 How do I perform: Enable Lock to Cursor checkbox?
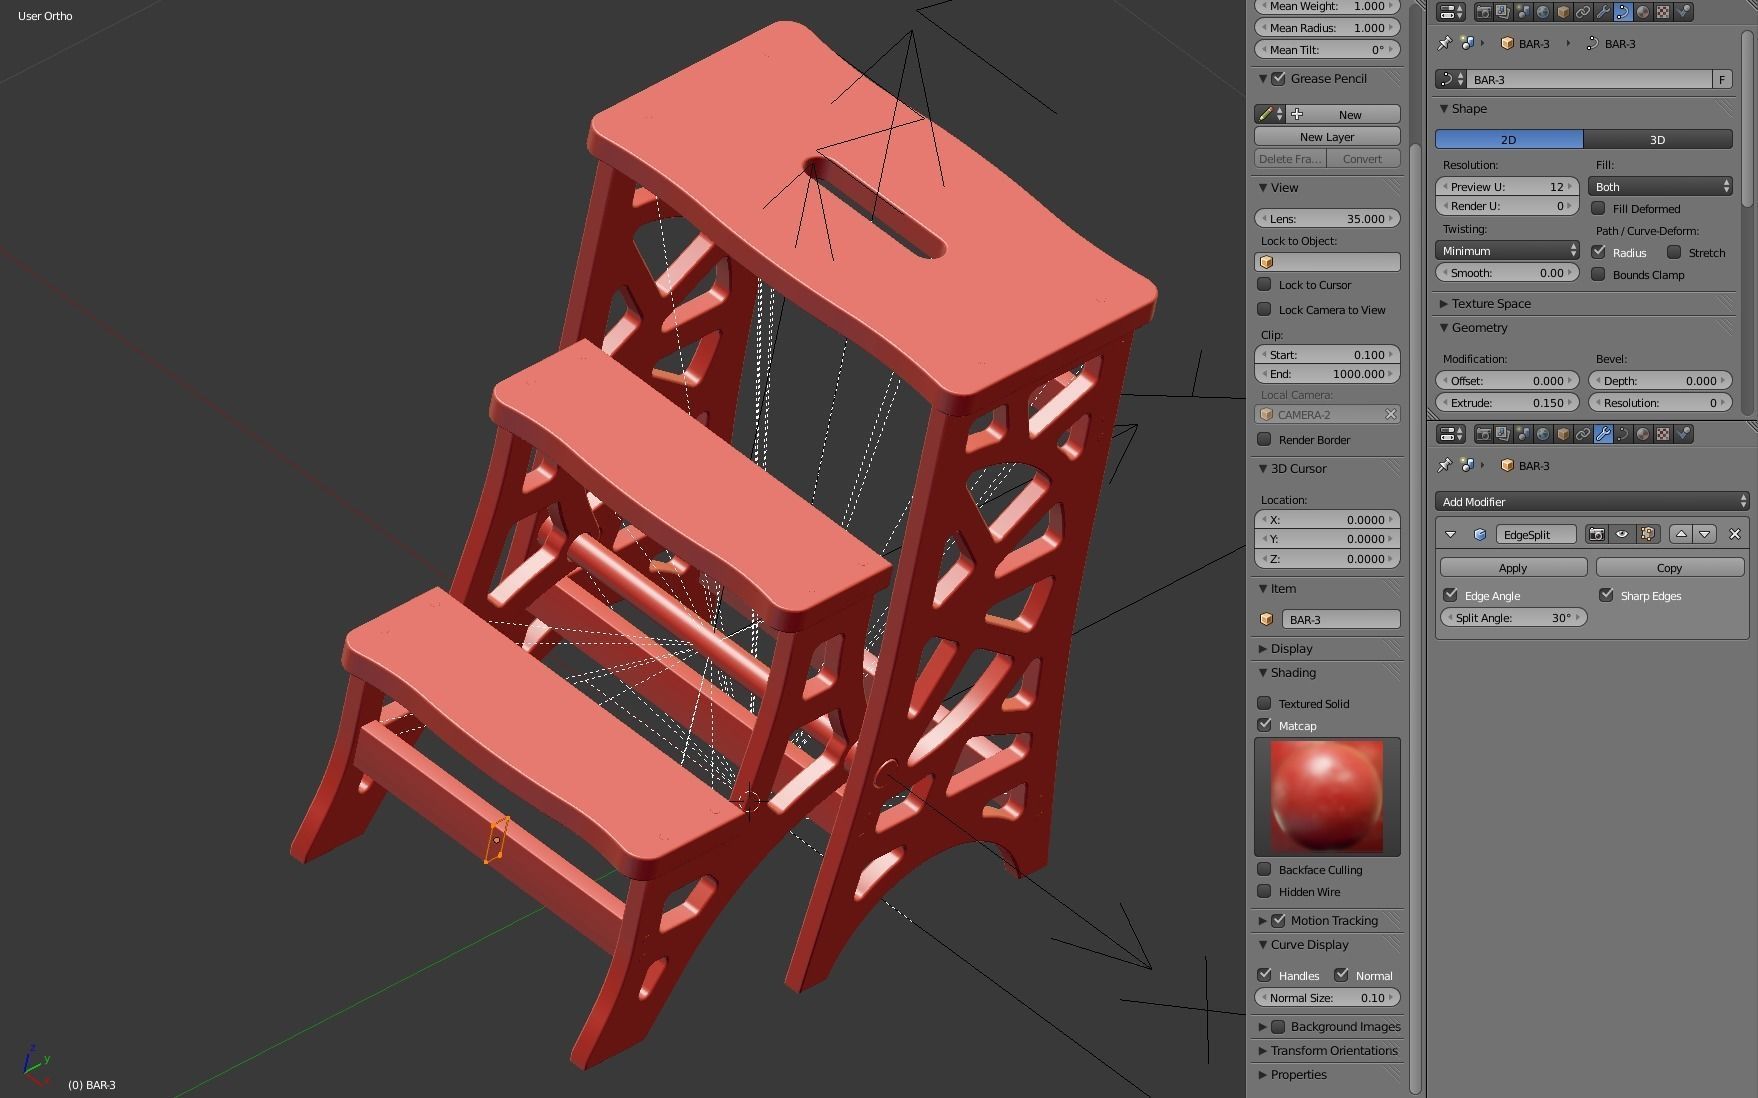[x=1264, y=284]
